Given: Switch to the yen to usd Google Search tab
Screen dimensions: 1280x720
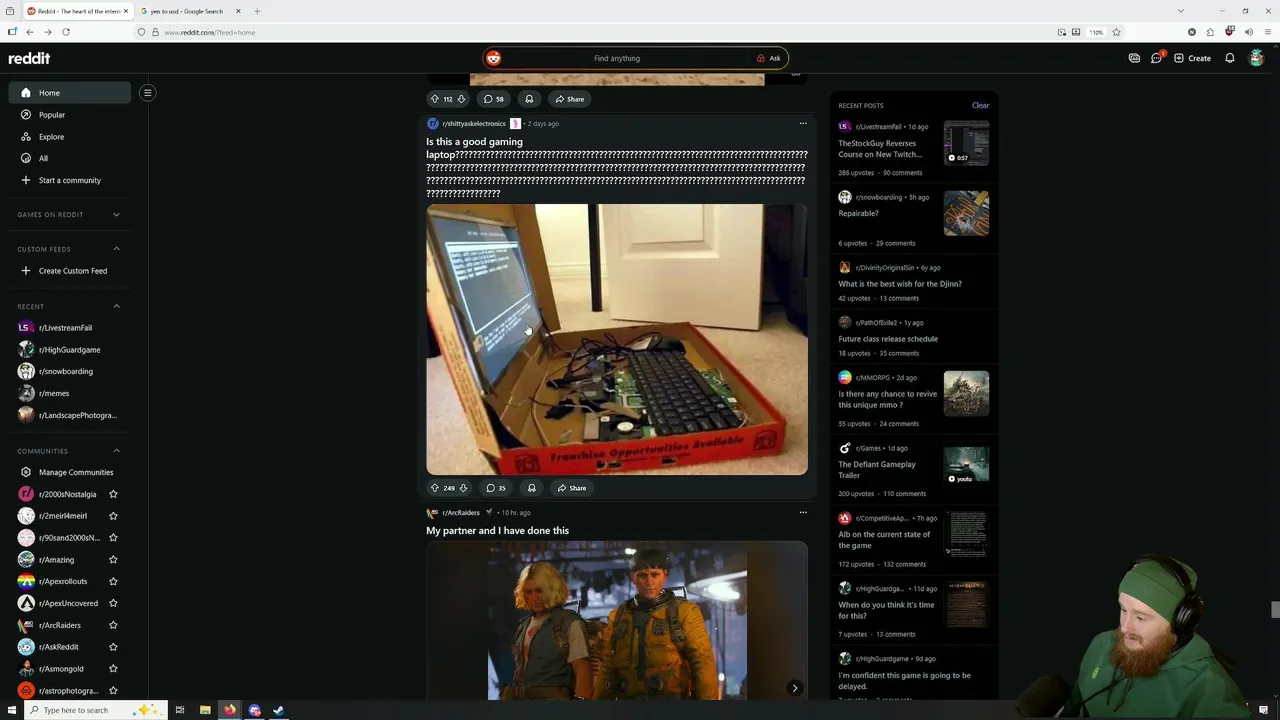Looking at the screenshot, I should (190, 11).
